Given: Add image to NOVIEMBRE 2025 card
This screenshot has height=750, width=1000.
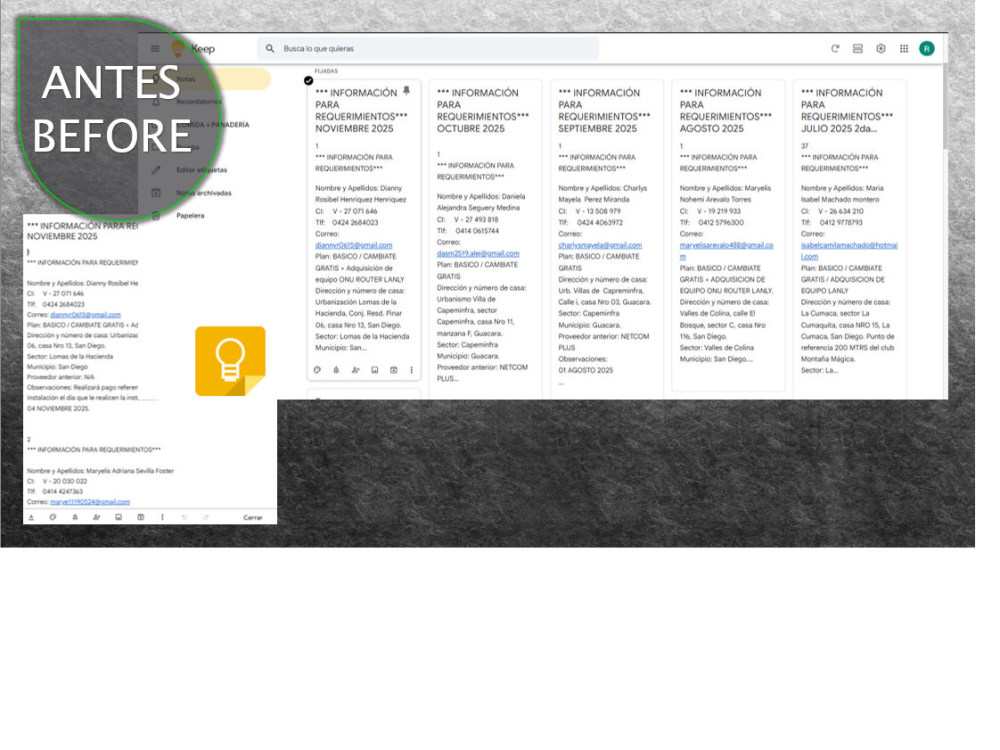Looking at the screenshot, I should (x=374, y=370).
